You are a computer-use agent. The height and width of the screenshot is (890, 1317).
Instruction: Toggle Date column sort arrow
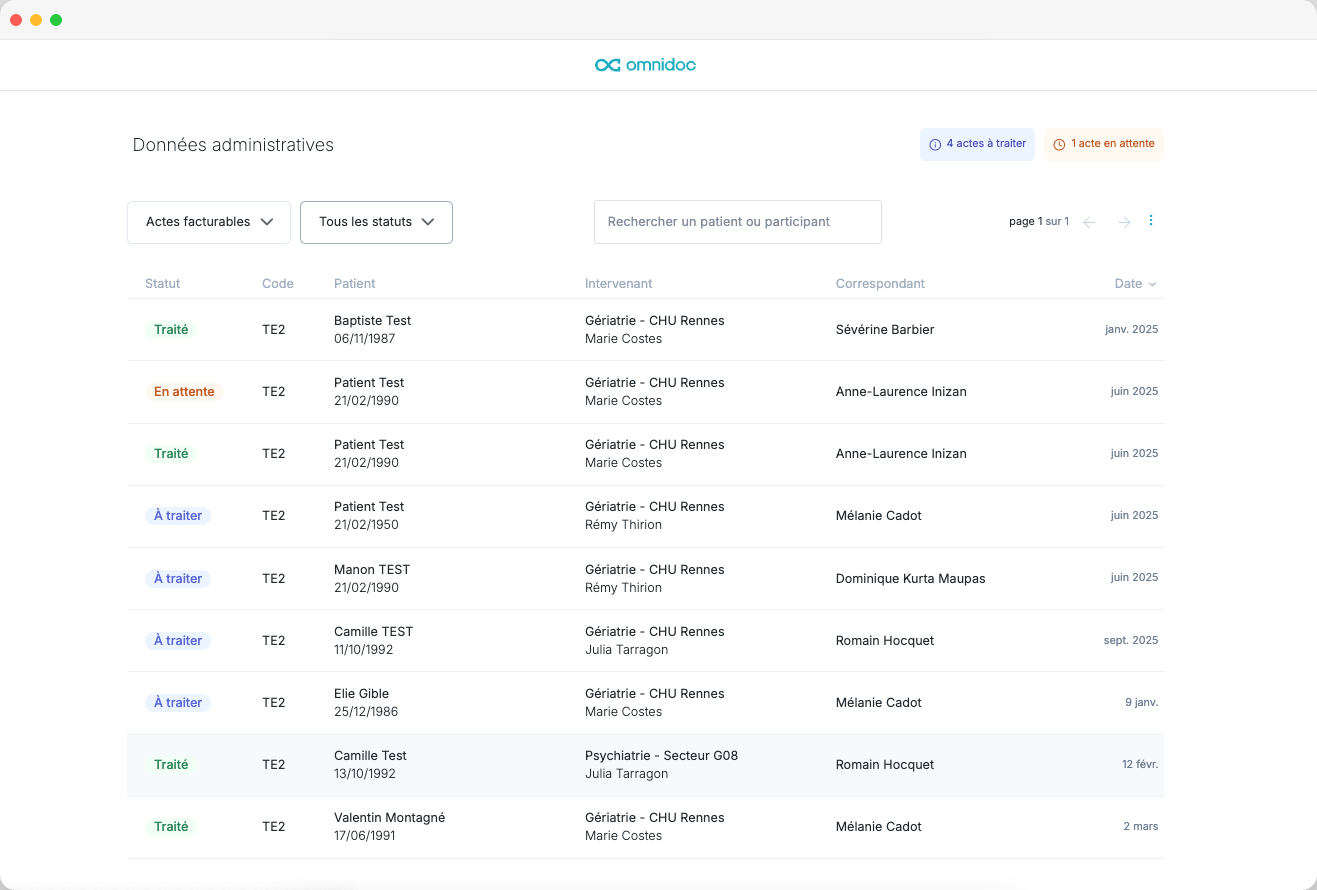click(1152, 284)
